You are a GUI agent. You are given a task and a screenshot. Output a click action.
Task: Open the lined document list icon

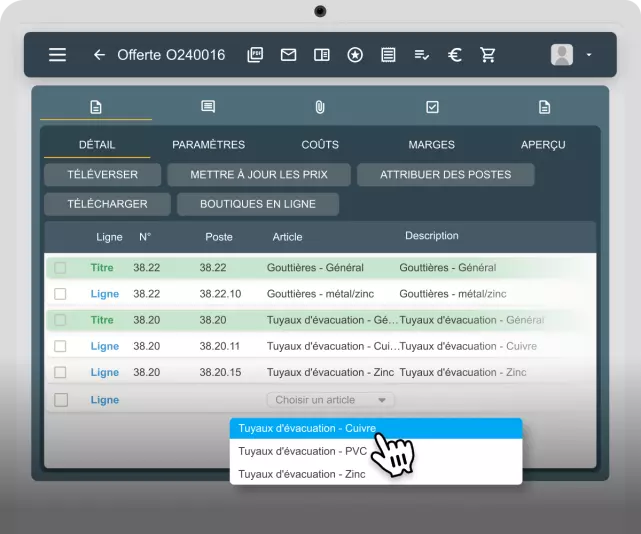(x=388, y=55)
